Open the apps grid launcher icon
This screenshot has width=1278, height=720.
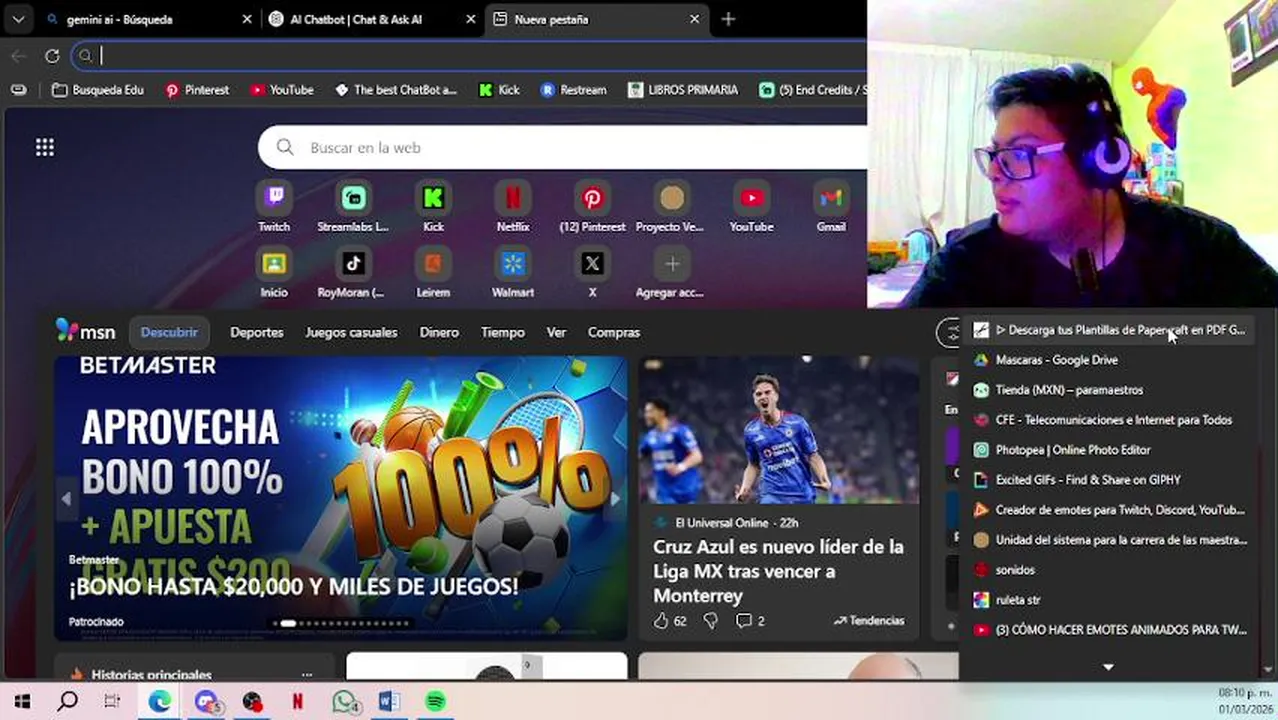pos(45,148)
